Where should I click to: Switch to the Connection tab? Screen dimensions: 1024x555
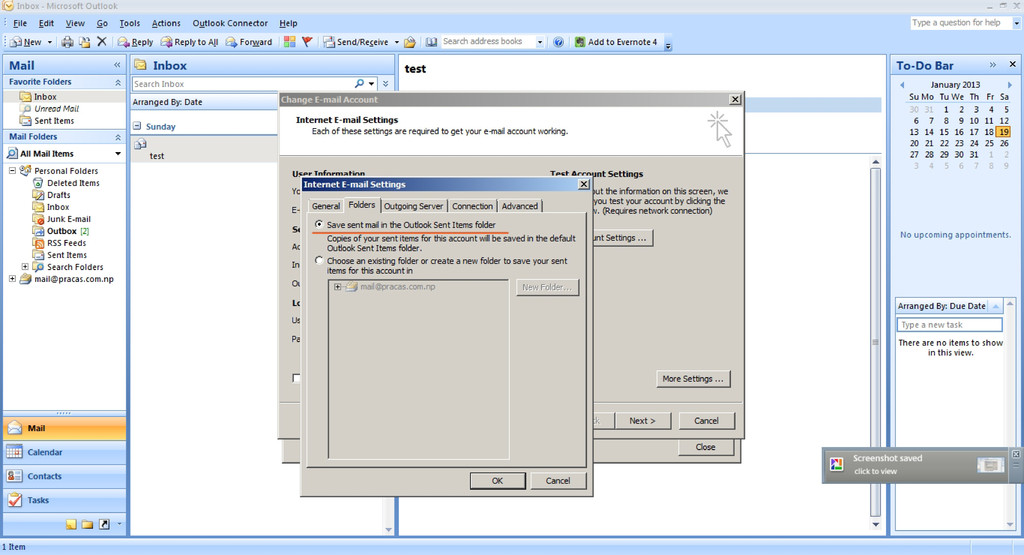pyautogui.click(x=472, y=206)
